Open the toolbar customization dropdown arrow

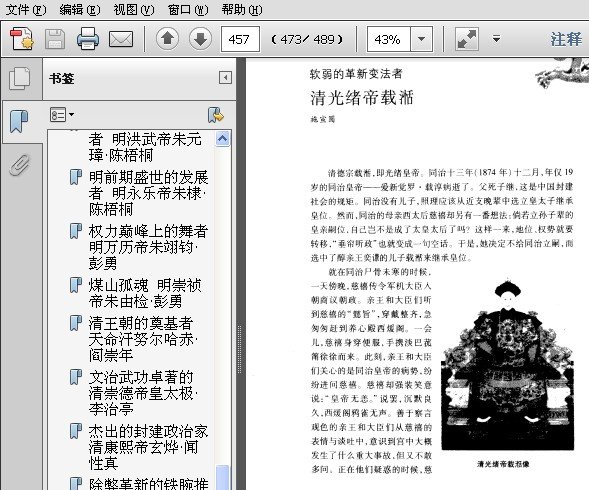[x=496, y=39]
